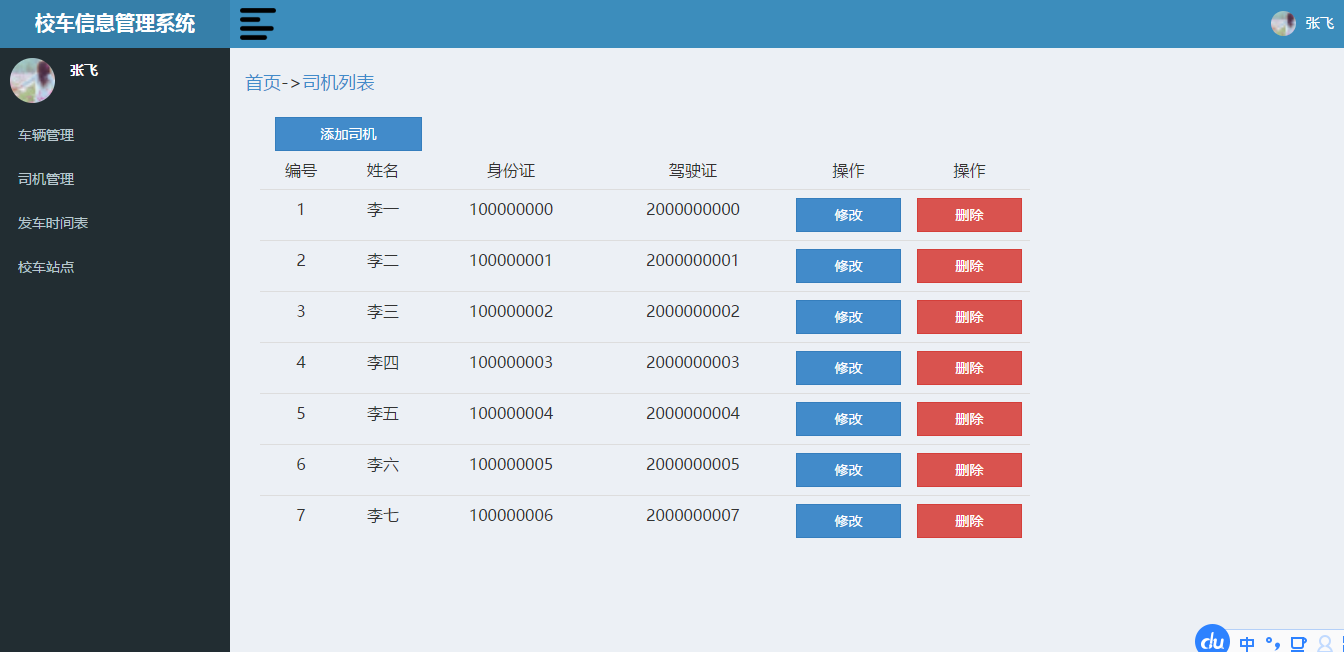Viewport: 1344px width, 652px height.
Task: Click the 校车信息管理系统 title
Action: coord(115,23)
